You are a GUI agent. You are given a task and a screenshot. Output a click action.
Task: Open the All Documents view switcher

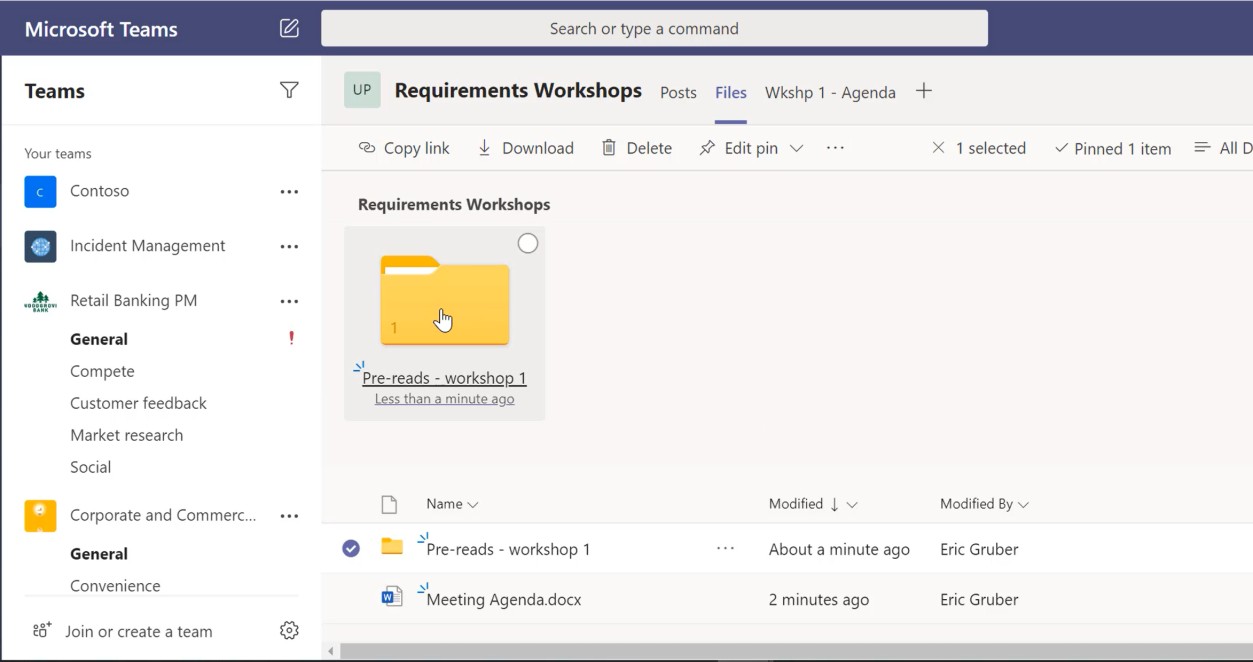[x=1223, y=148]
